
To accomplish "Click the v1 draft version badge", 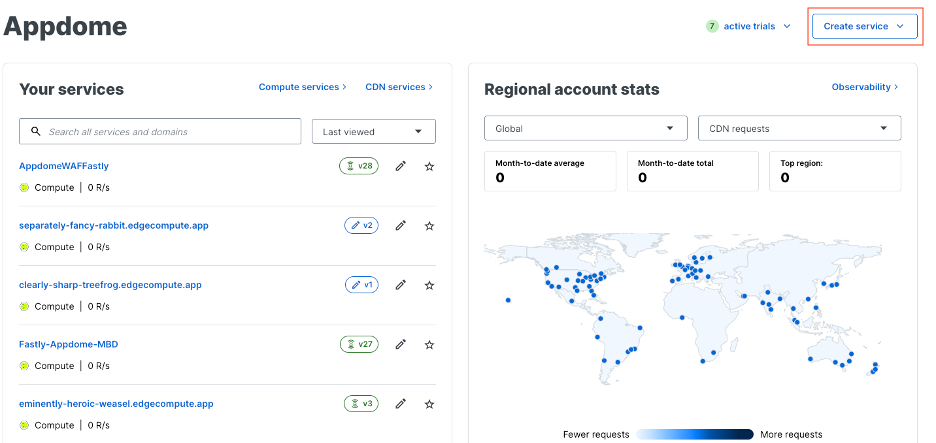I will (361, 285).
